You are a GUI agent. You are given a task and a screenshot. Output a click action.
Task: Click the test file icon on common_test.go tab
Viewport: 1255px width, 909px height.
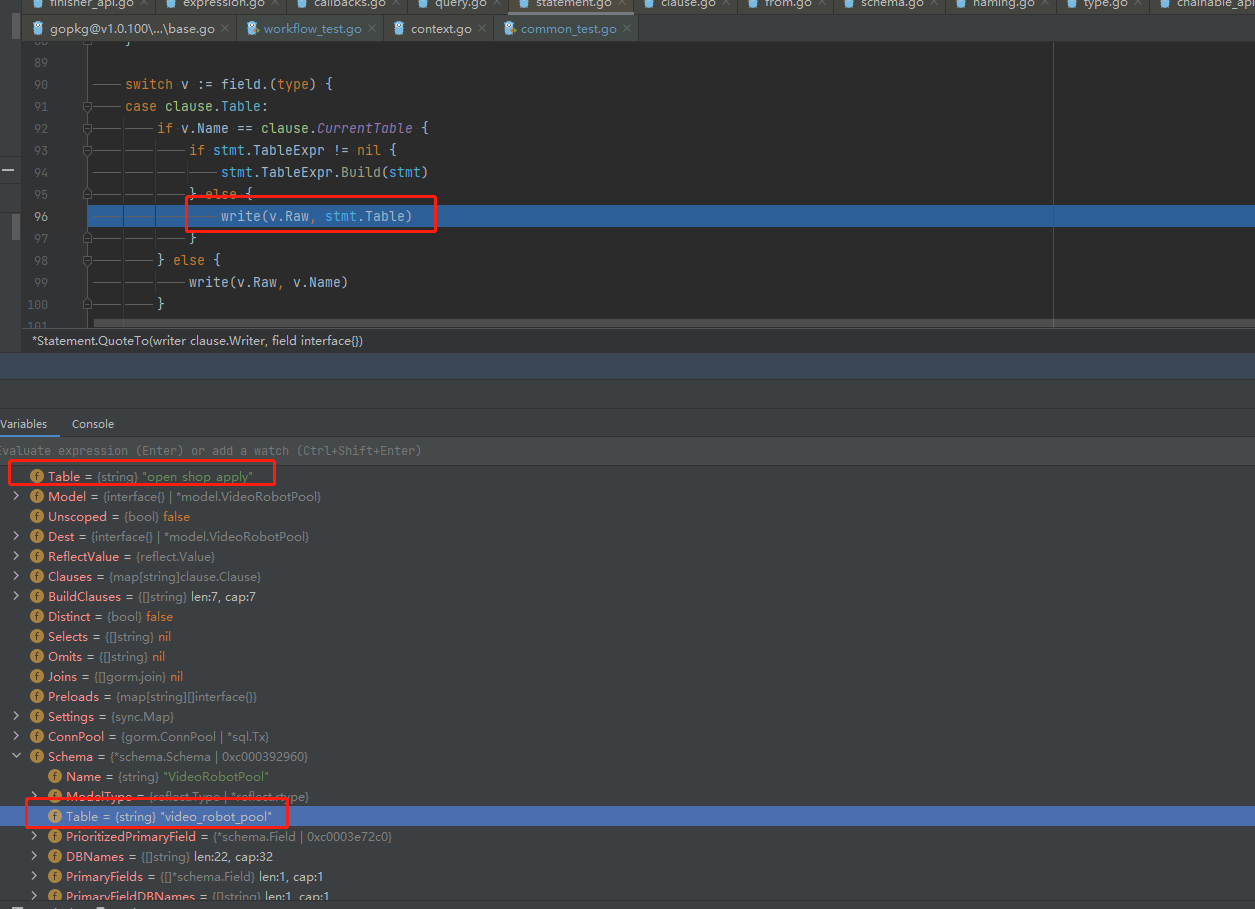pyautogui.click(x=510, y=28)
